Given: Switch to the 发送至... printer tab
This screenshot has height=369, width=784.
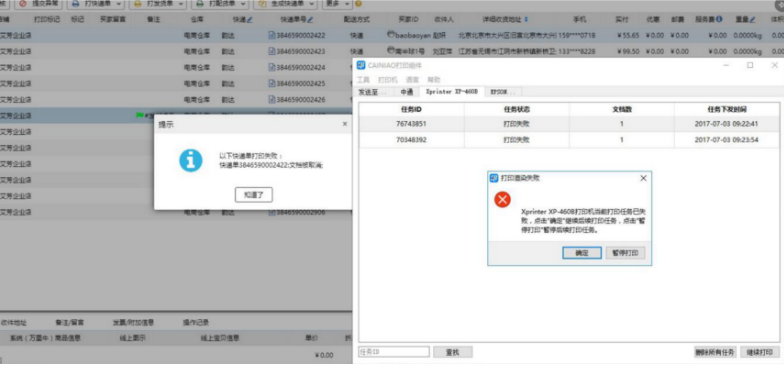Looking at the screenshot, I should click(373, 92).
